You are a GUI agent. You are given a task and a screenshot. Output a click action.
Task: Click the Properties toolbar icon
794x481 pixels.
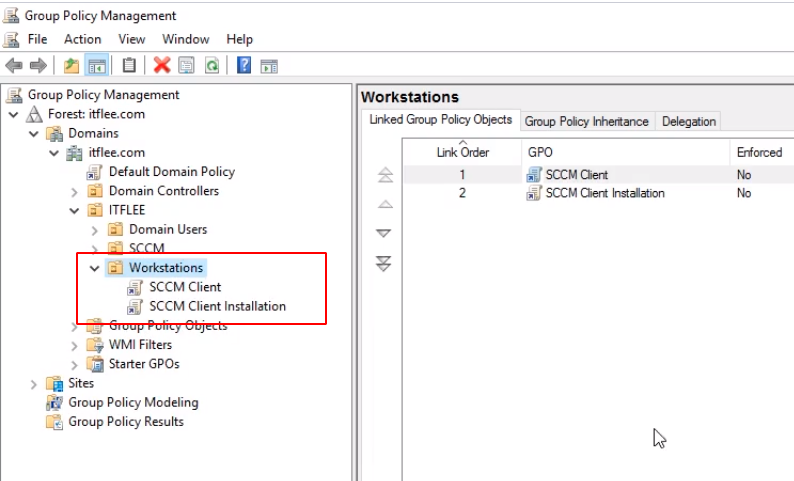186,65
